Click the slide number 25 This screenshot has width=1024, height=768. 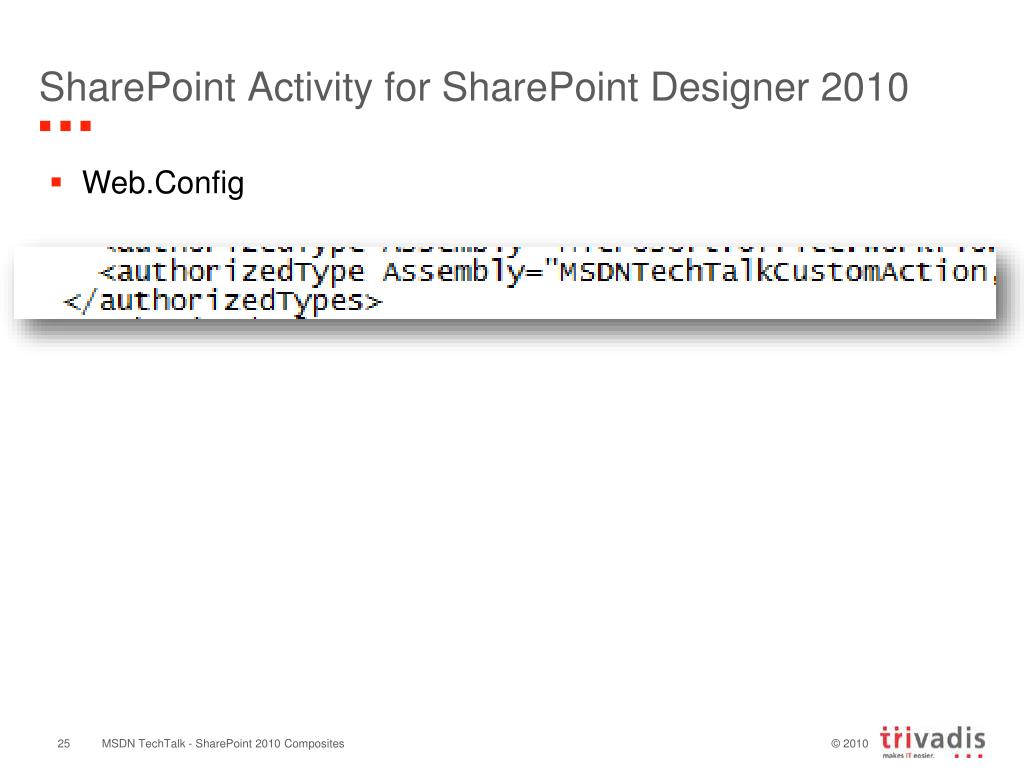[x=63, y=743]
